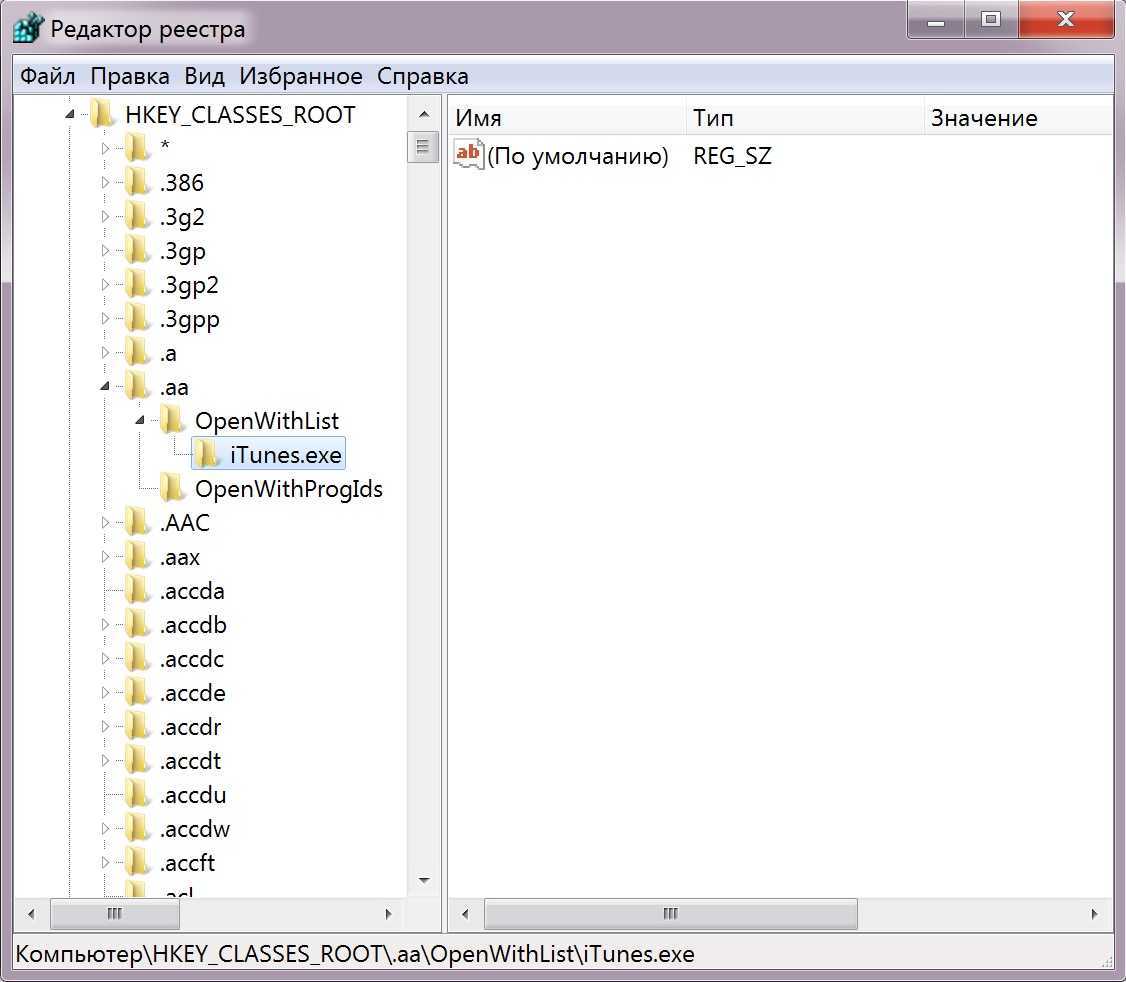
Task: Click the .3gp2 key folder icon
Action: coord(139,285)
